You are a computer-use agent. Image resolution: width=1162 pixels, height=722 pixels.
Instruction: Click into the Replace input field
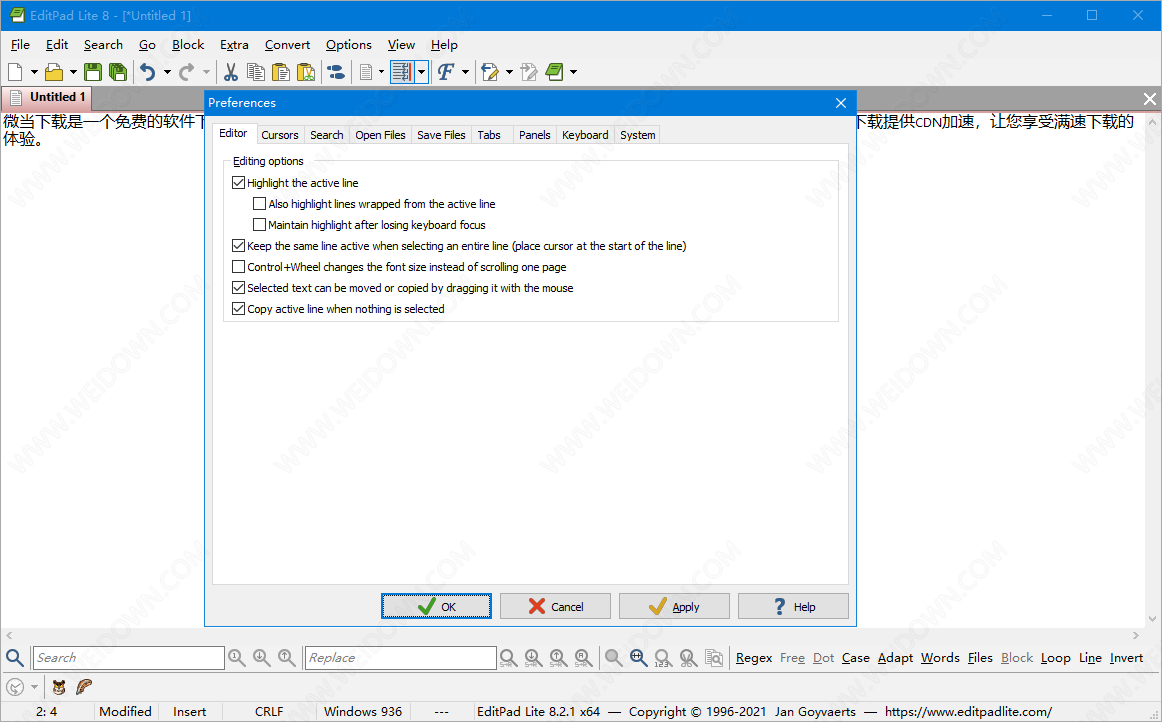401,658
